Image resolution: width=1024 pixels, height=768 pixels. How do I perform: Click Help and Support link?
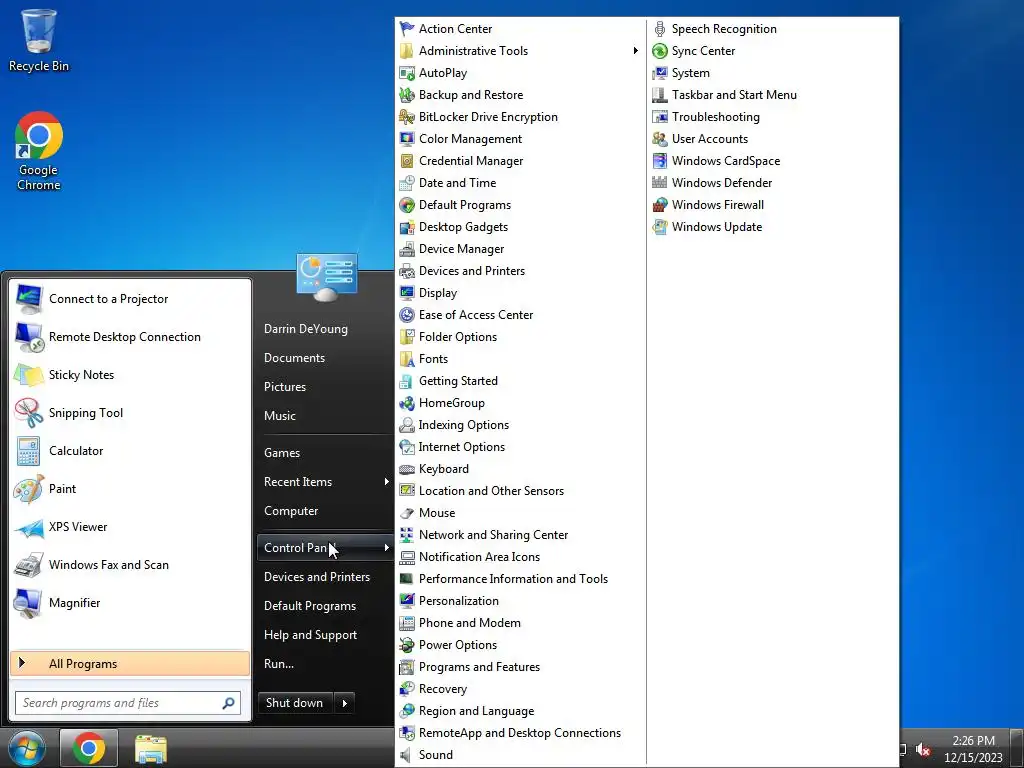click(310, 635)
